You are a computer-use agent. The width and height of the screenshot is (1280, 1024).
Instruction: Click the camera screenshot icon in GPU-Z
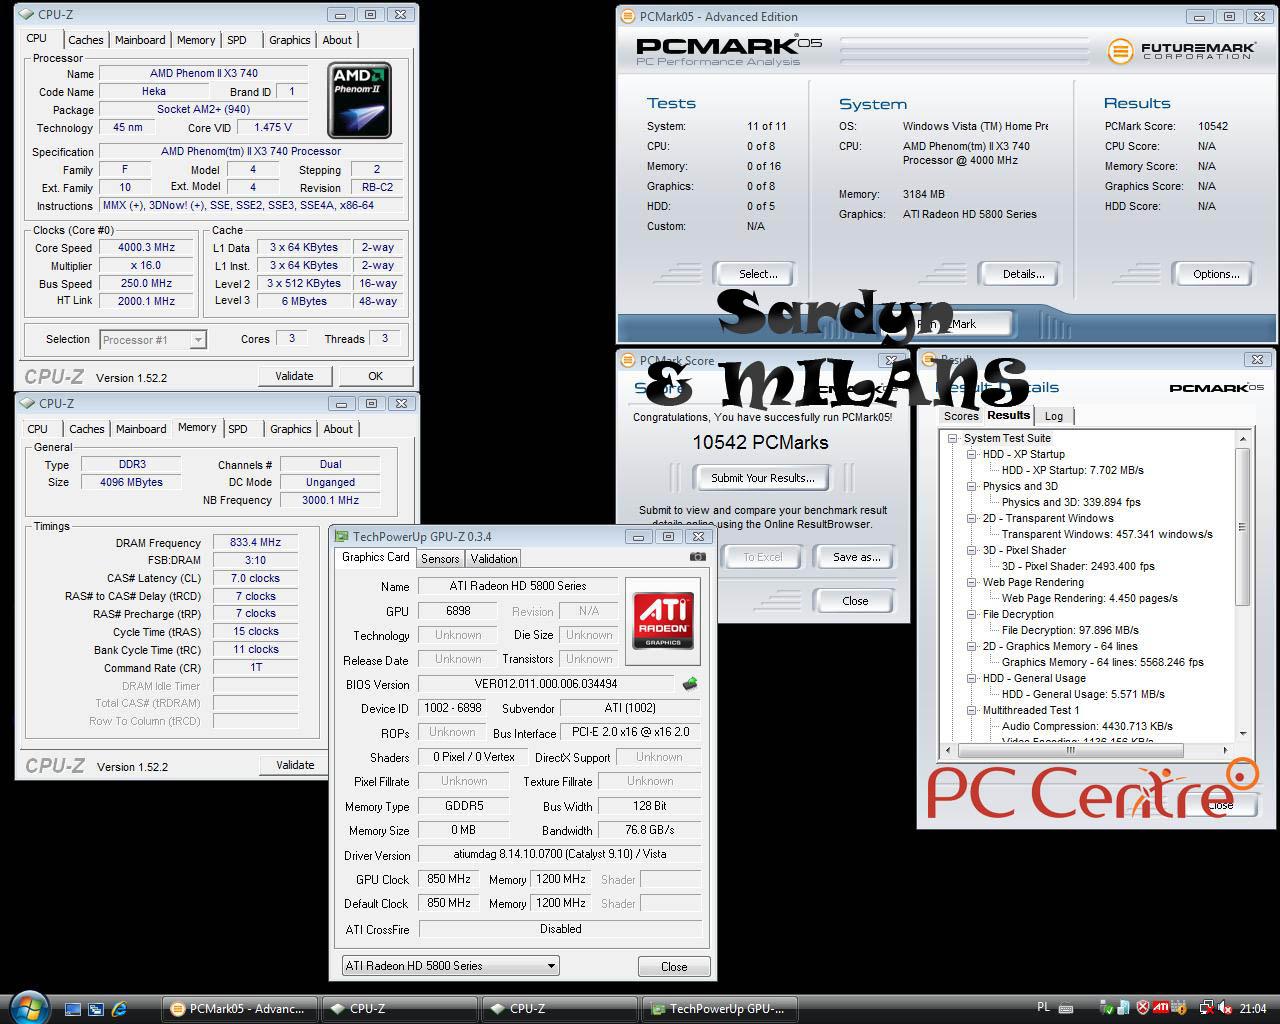pos(698,557)
